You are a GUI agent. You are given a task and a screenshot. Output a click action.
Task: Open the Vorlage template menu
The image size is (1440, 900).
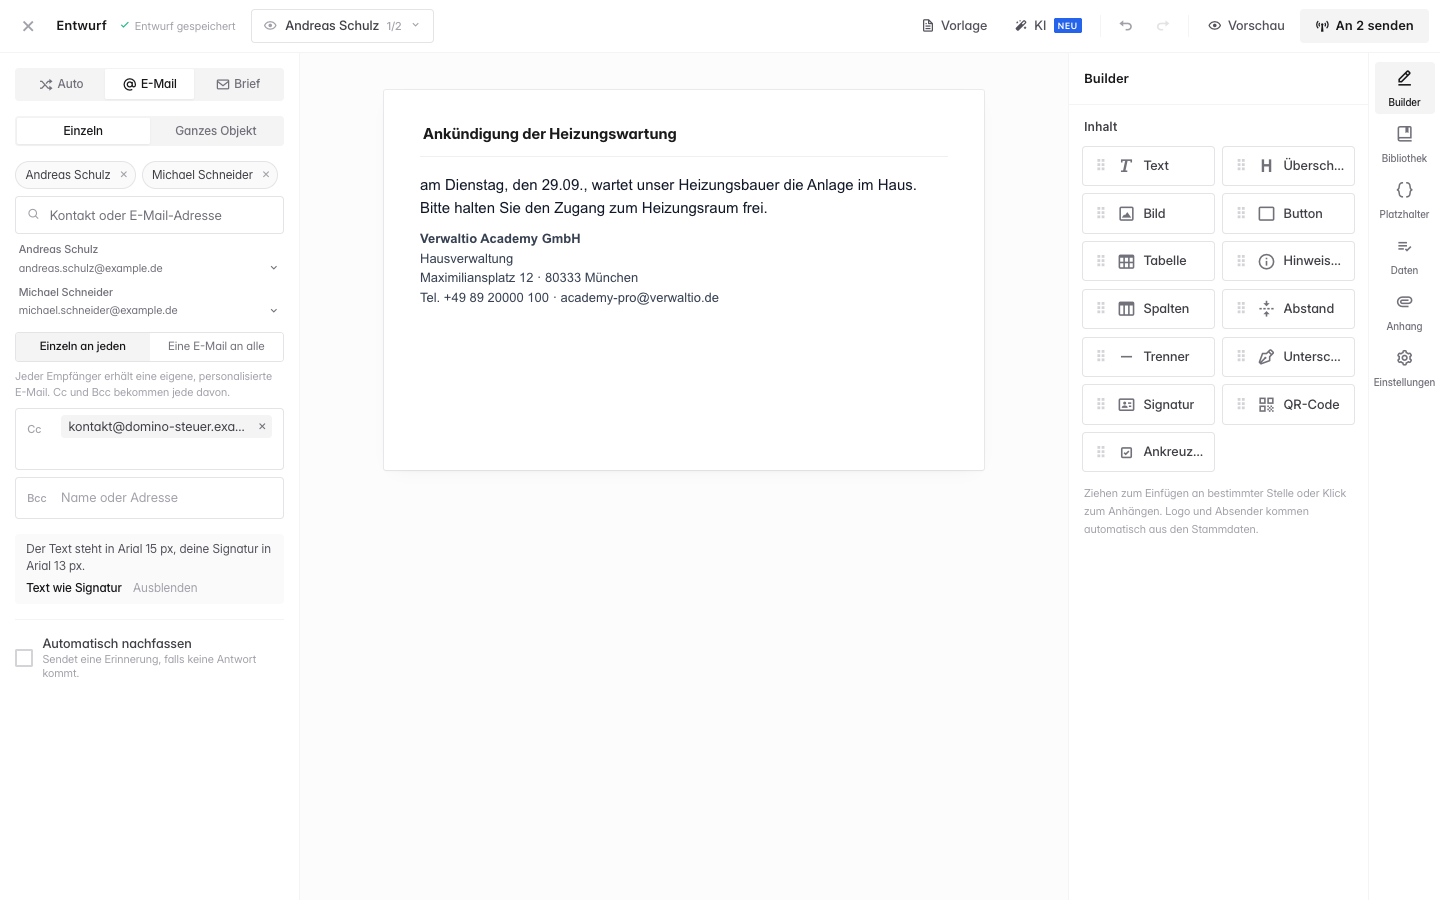[x=954, y=26]
